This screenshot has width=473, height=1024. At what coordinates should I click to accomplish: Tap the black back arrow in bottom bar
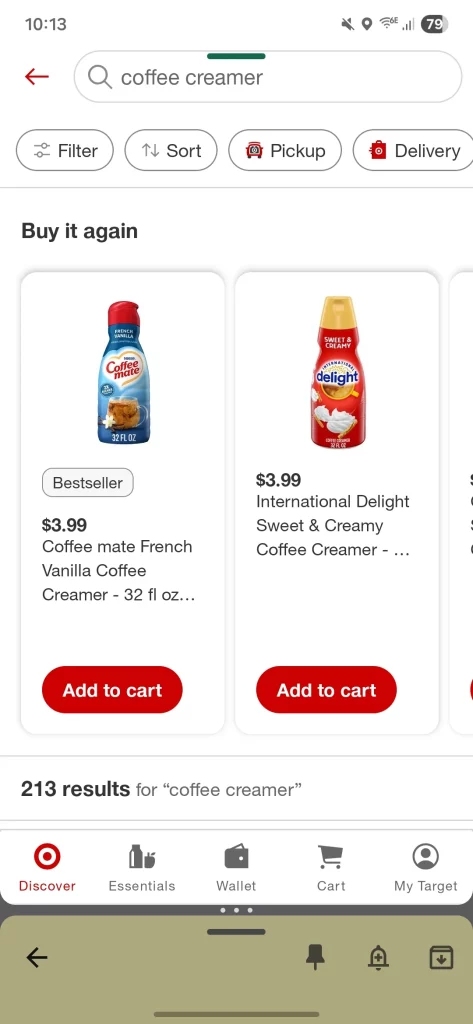click(x=37, y=957)
